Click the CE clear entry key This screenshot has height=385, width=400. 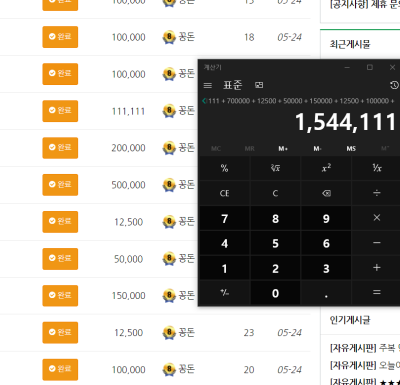tap(224, 193)
